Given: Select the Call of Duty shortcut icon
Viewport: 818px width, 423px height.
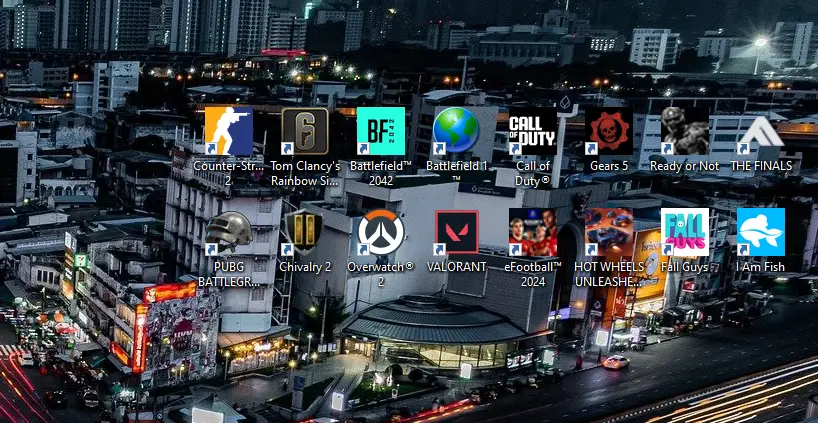Looking at the screenshot, I should coord(533,131).
